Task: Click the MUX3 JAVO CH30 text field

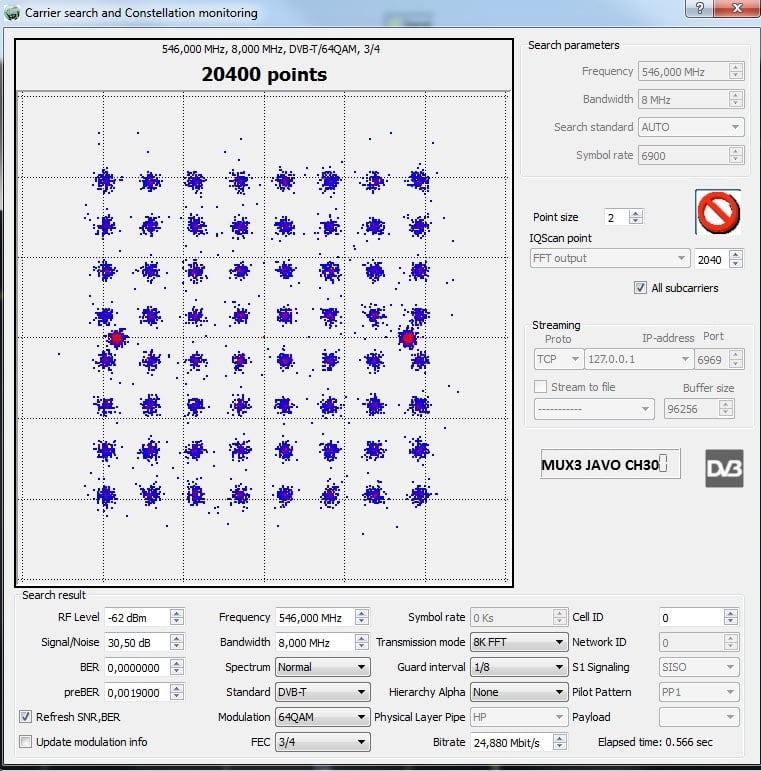Action: coord(610,465)
